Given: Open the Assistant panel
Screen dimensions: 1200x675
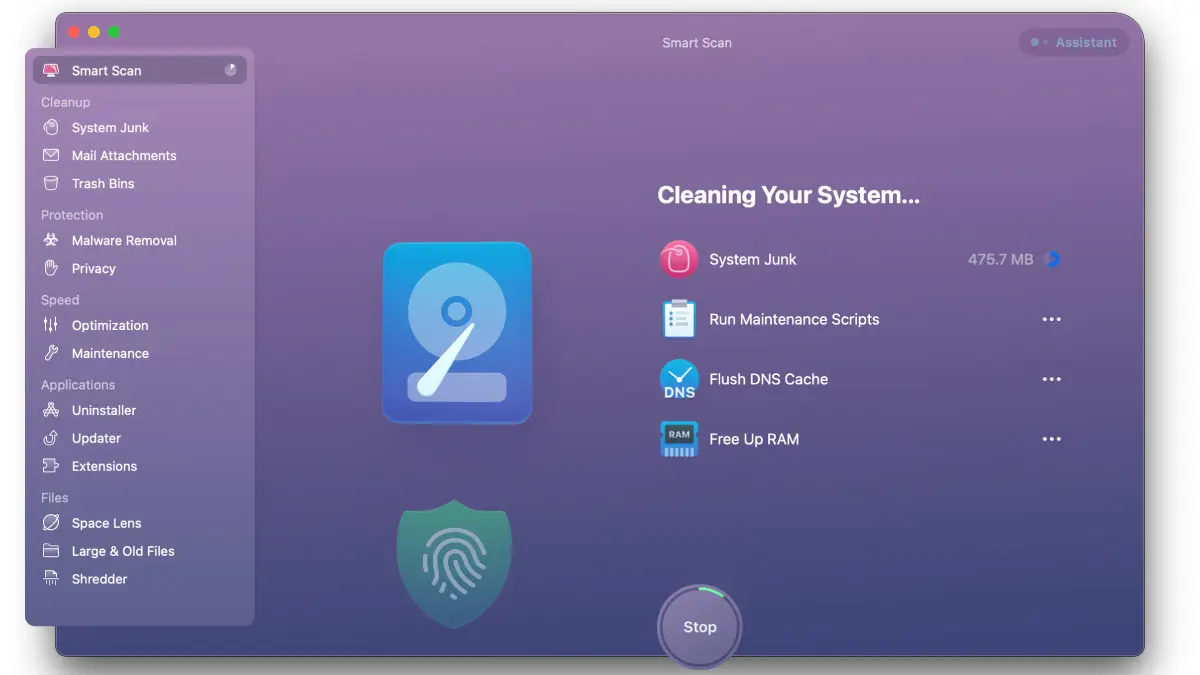Looking at the screenshot, I should tap(1074, 42).
